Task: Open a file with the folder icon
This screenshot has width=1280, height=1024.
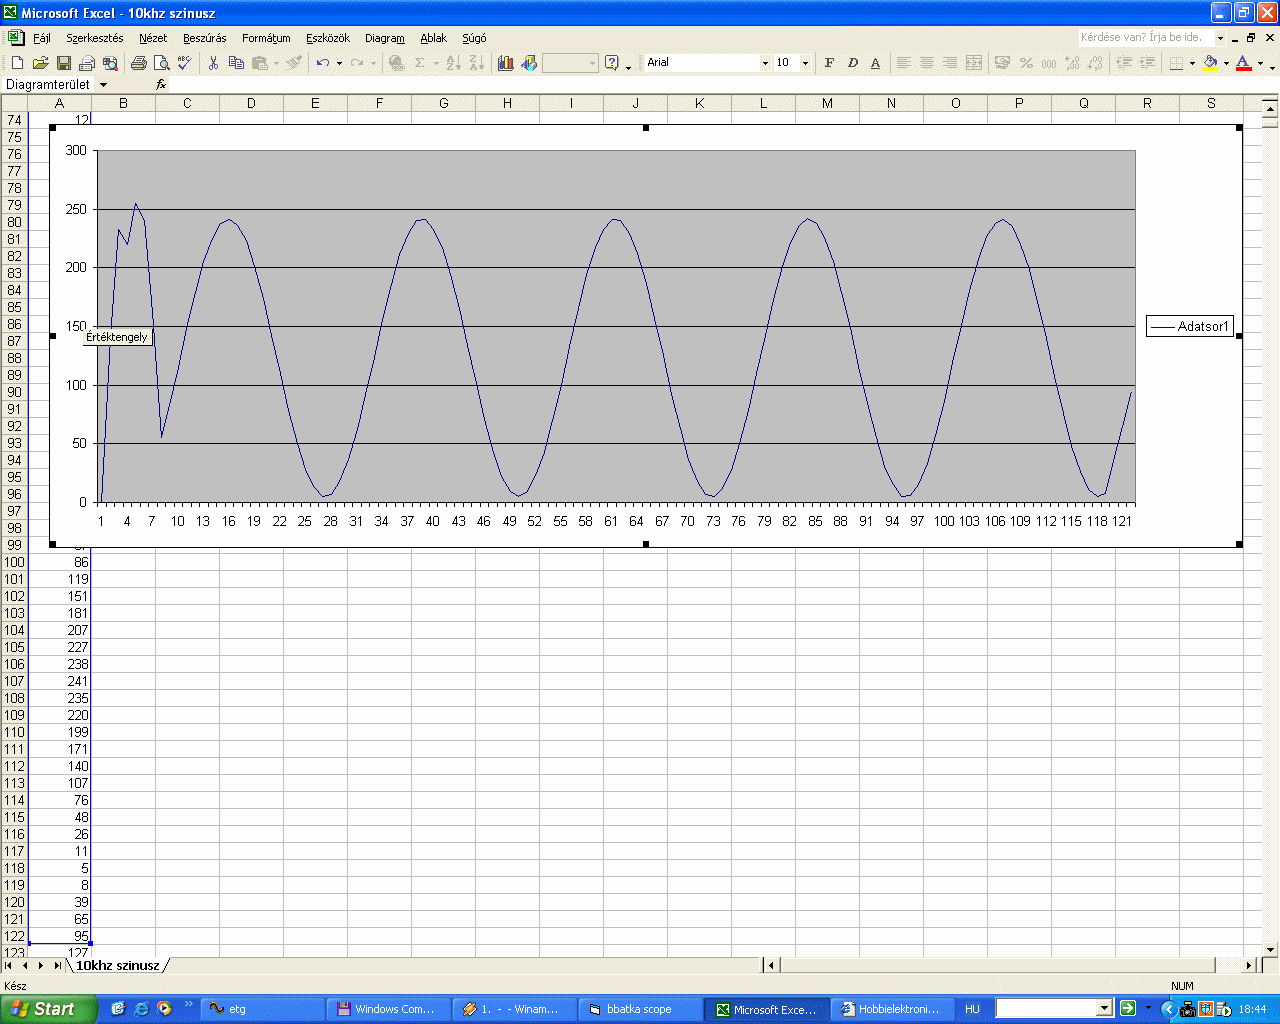Action: pos(40,63)
